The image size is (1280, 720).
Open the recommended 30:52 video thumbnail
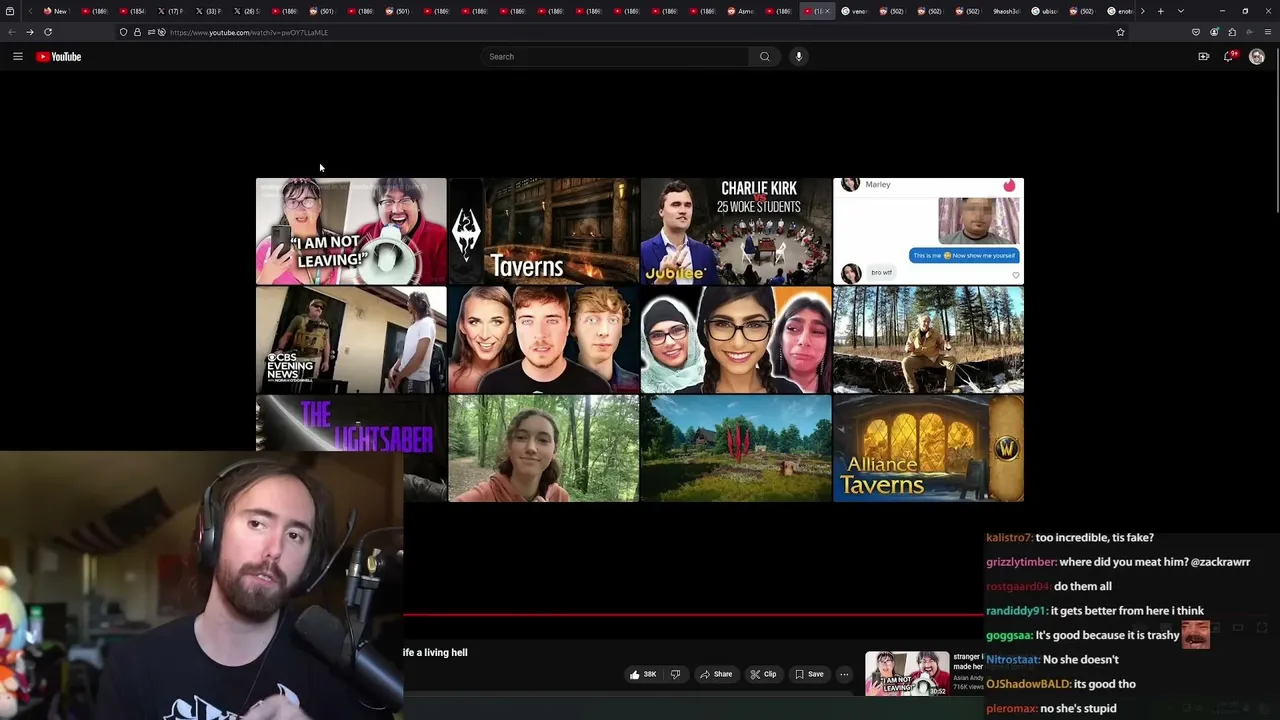point(907,674)
